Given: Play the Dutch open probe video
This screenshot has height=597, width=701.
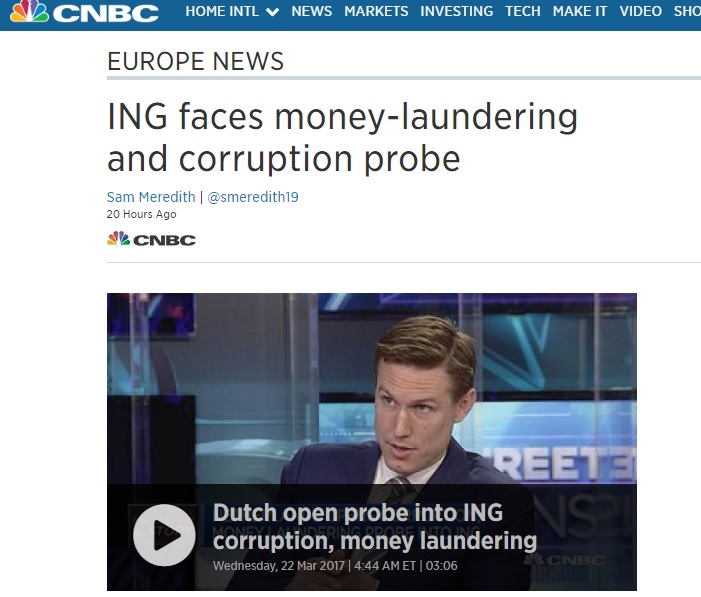Looking at the screenshot, I should [x=164, y=535].
